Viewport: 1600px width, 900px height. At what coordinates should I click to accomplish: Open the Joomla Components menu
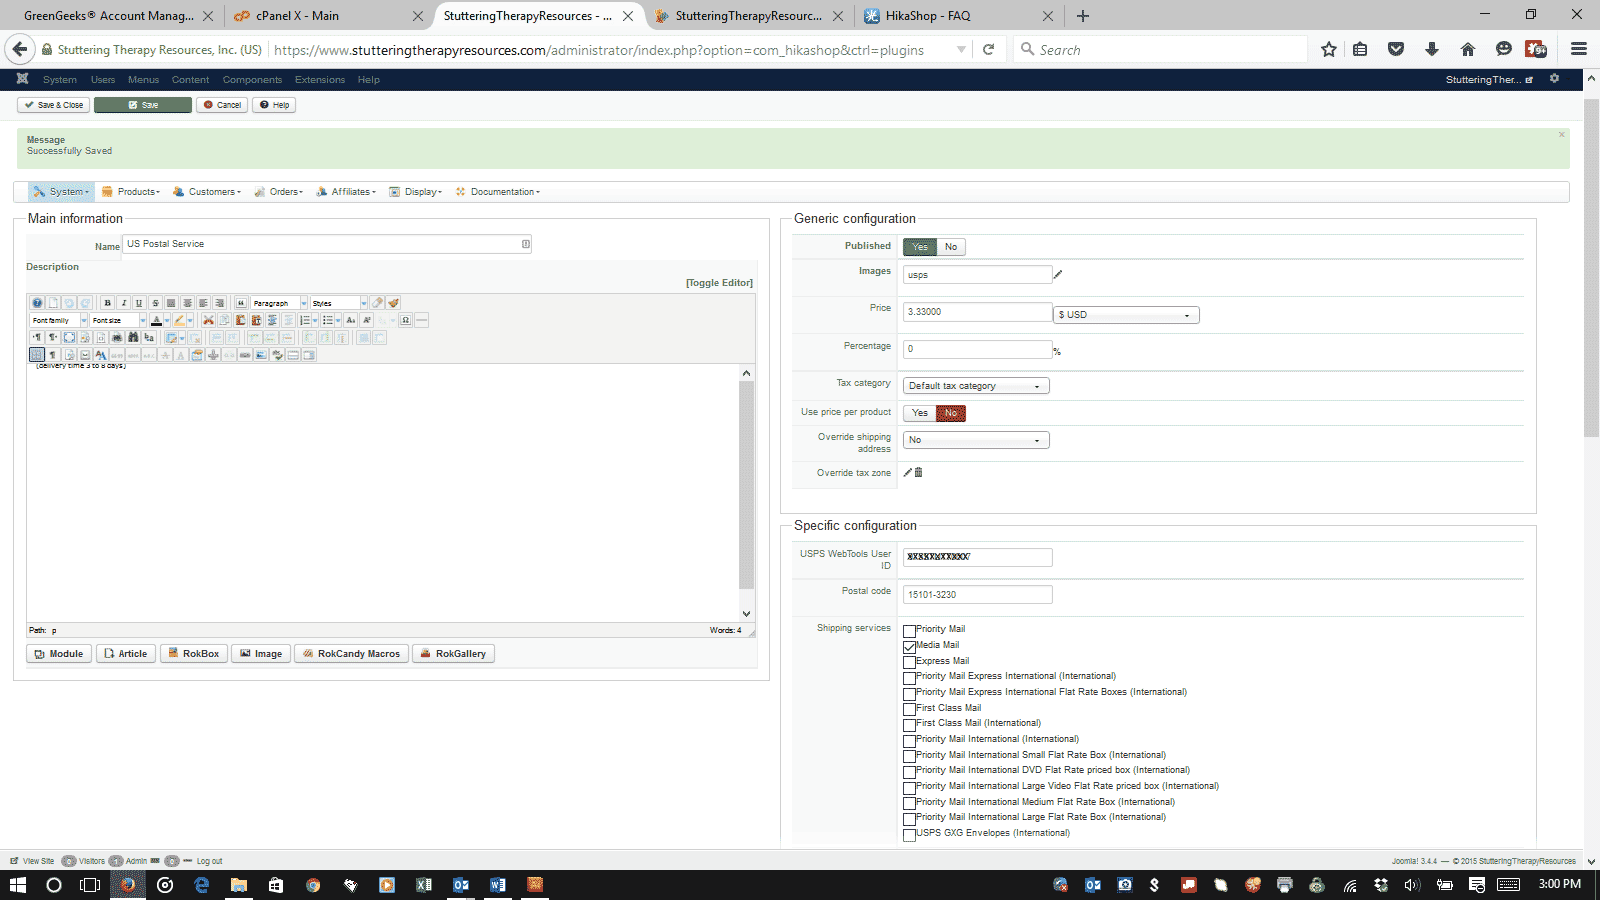click(252, 80)
